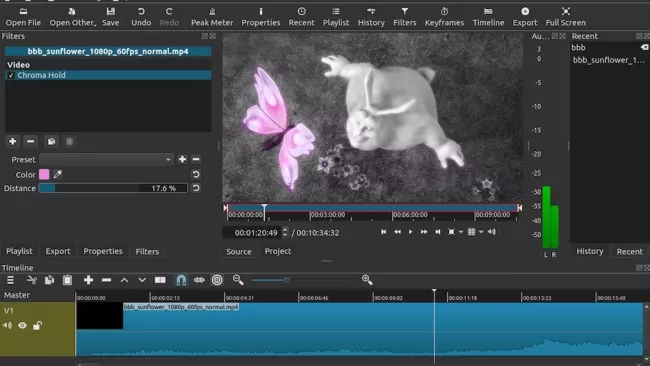Image resolution: width=650 pixels, height=366 pixels.
Task: Play the video
Action: tap(410, 232)
